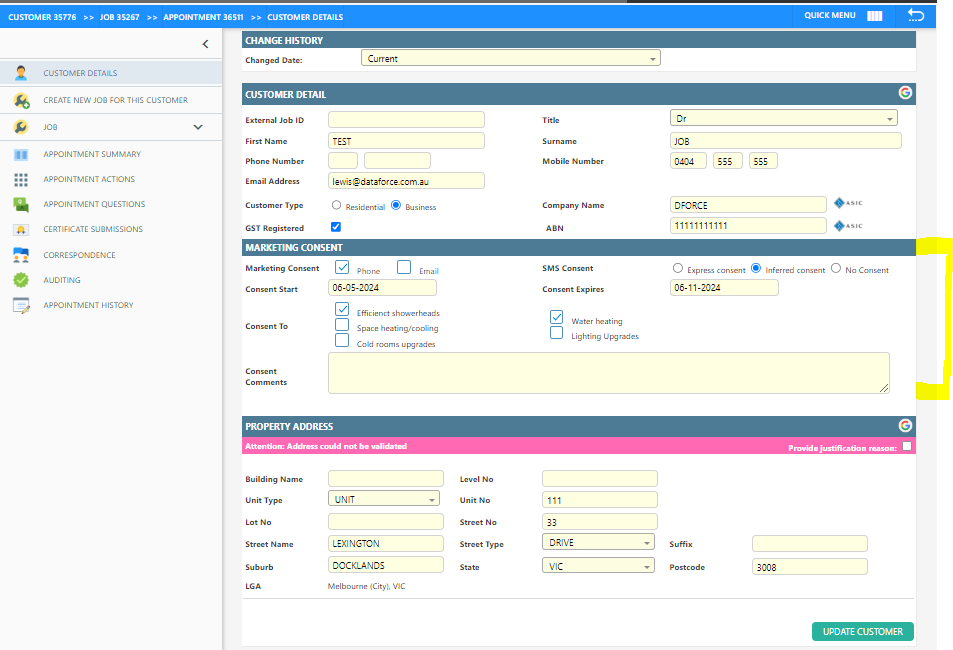Open the Changed Date dropdown

510,59
